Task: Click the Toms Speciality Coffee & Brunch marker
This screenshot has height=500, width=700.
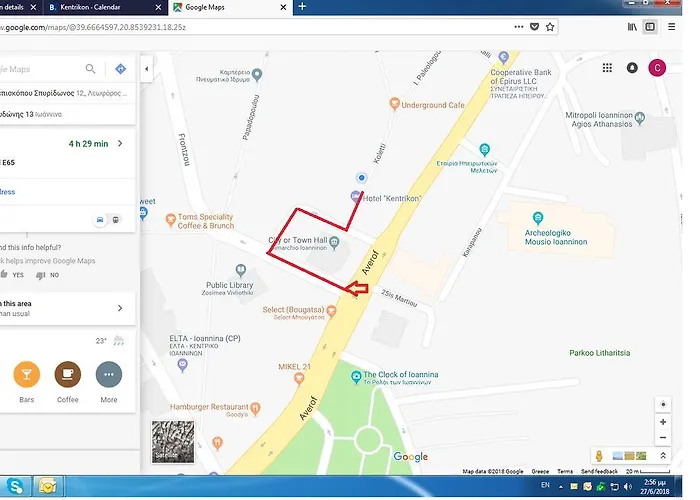Action: (171, 220)
